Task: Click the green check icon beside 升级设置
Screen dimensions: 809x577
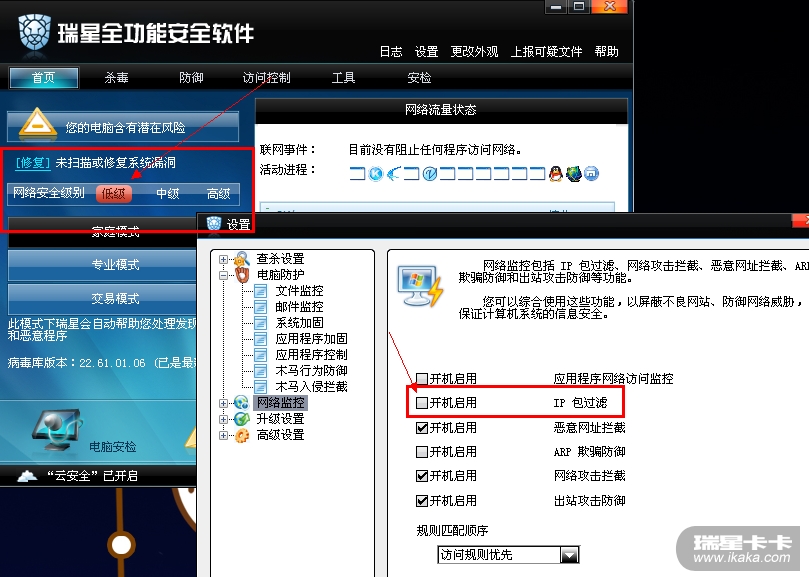Action: tap(241, 419)
